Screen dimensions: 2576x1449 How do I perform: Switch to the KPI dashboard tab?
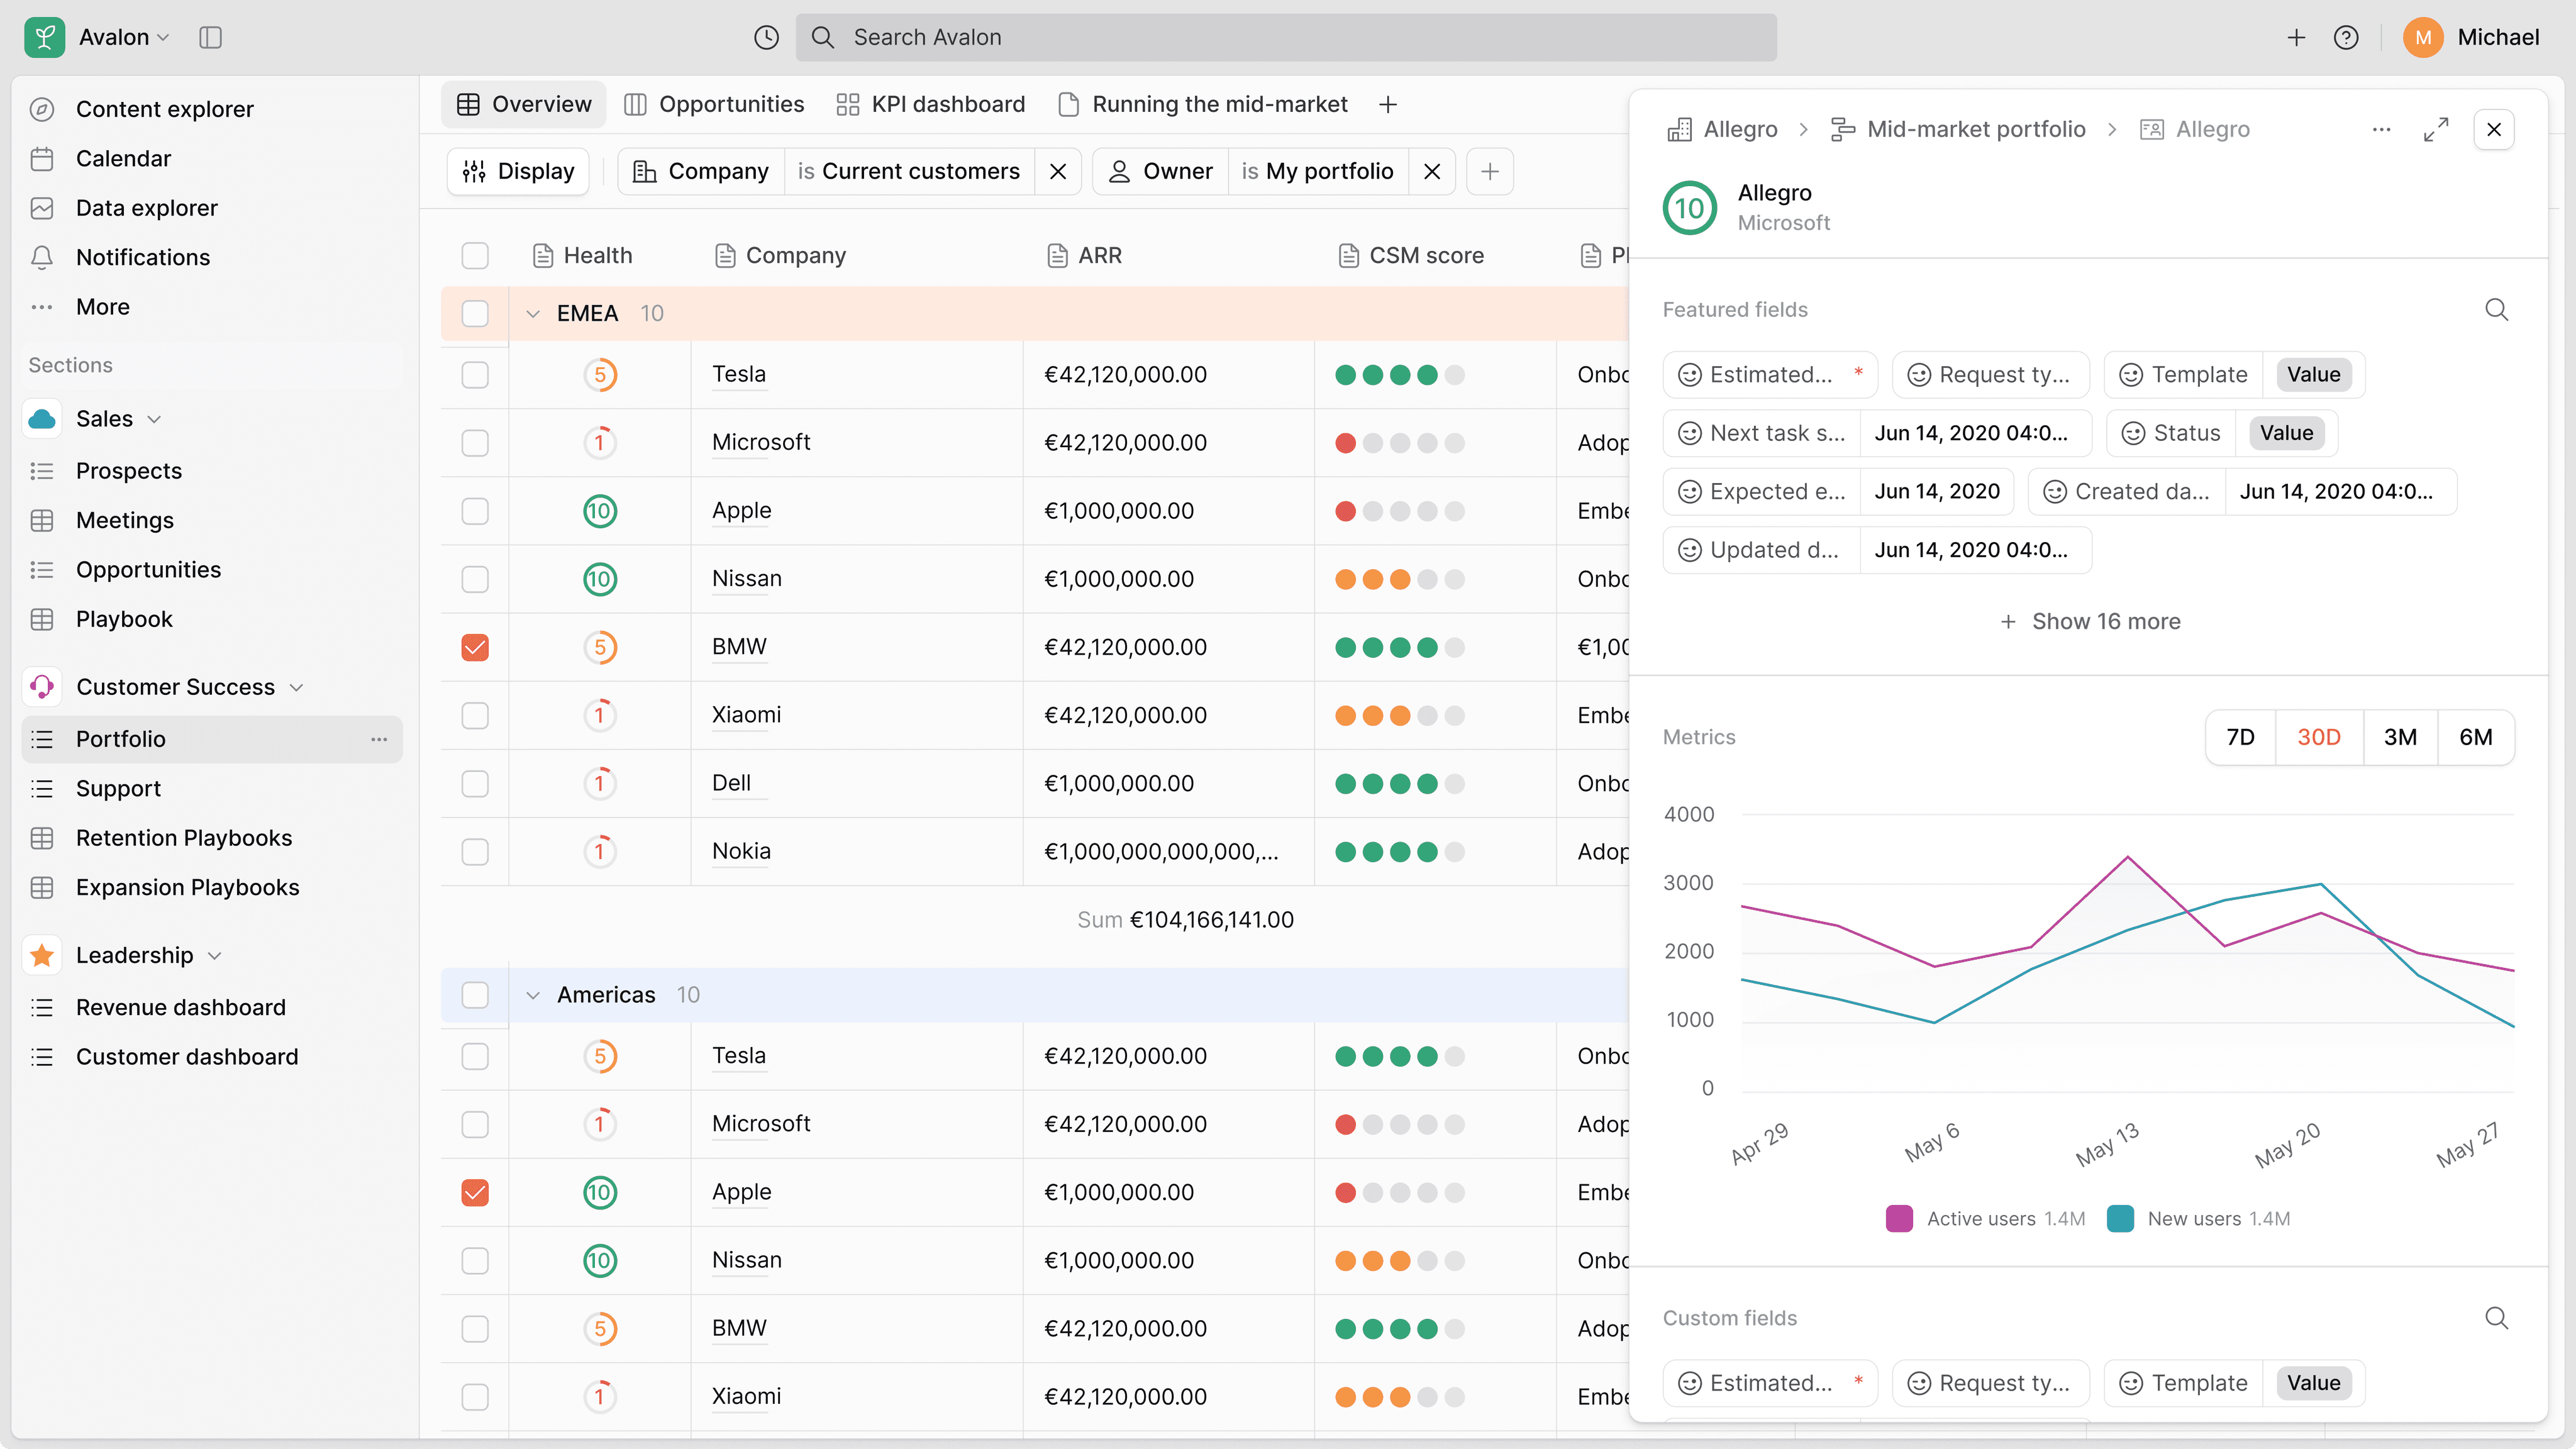(x=930, y=104)
